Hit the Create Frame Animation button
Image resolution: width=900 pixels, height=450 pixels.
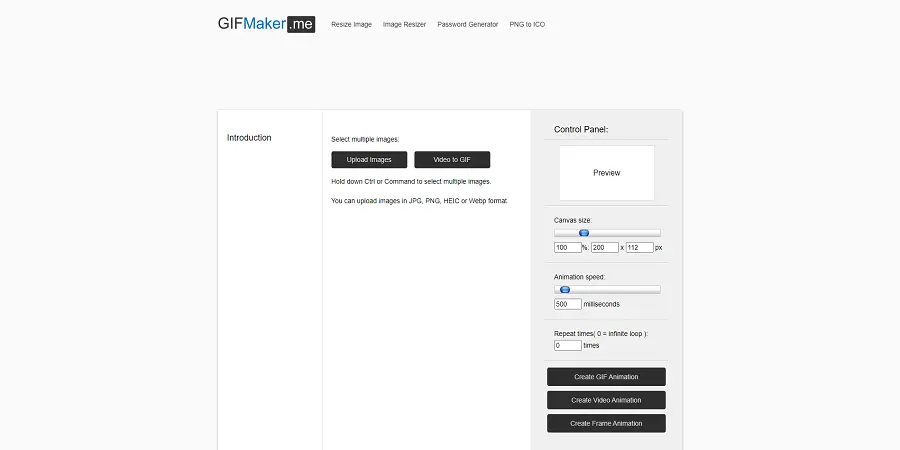tap(606, 423)
